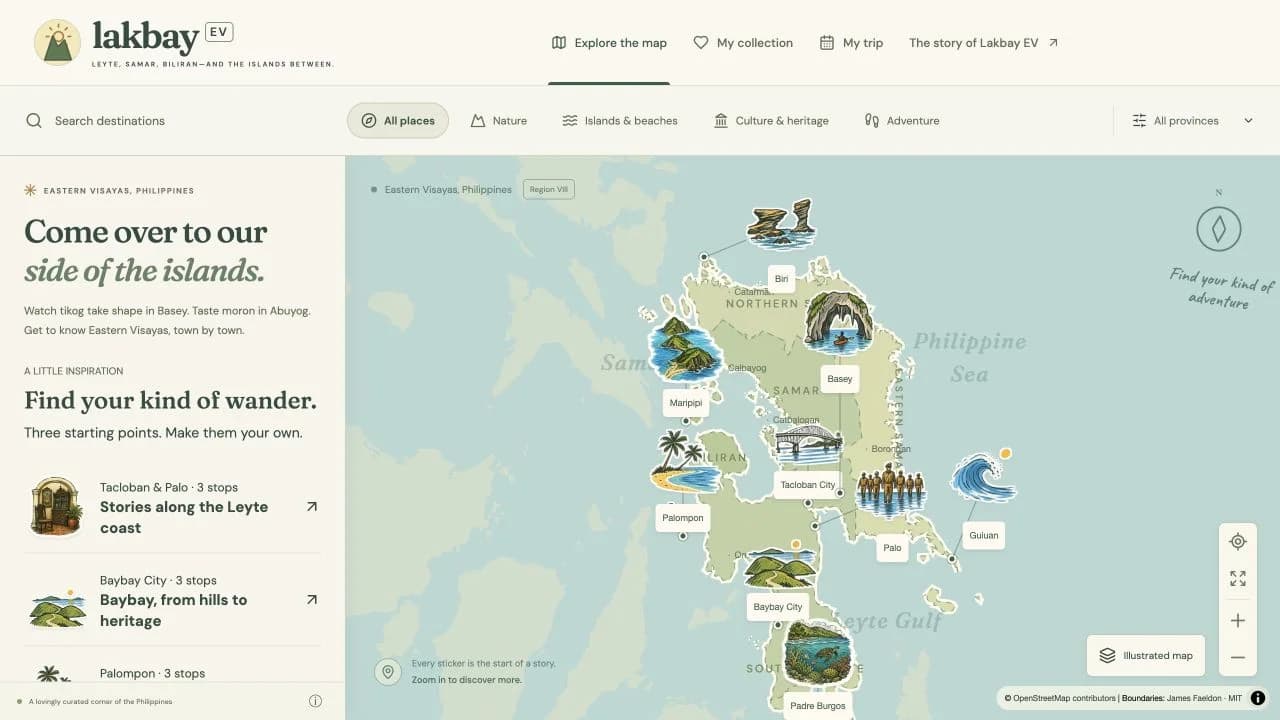Filter by Islands & beaches
Viewport: 1280px width, 720px height.
tap(620, 121)
